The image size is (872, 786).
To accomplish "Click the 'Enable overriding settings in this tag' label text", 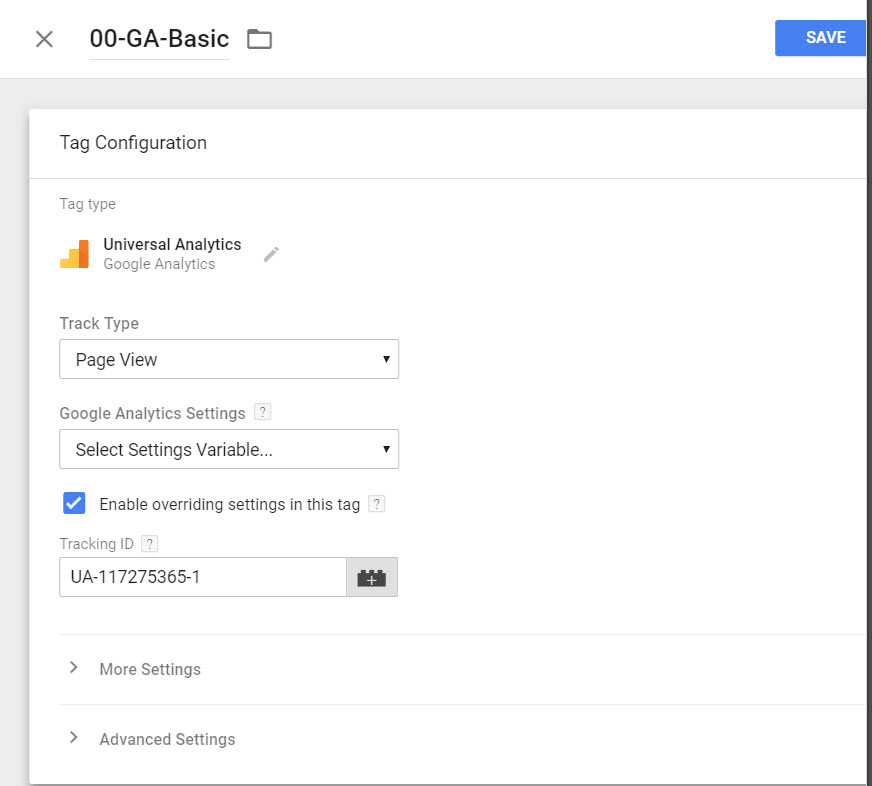I will (x=229, y=504).
